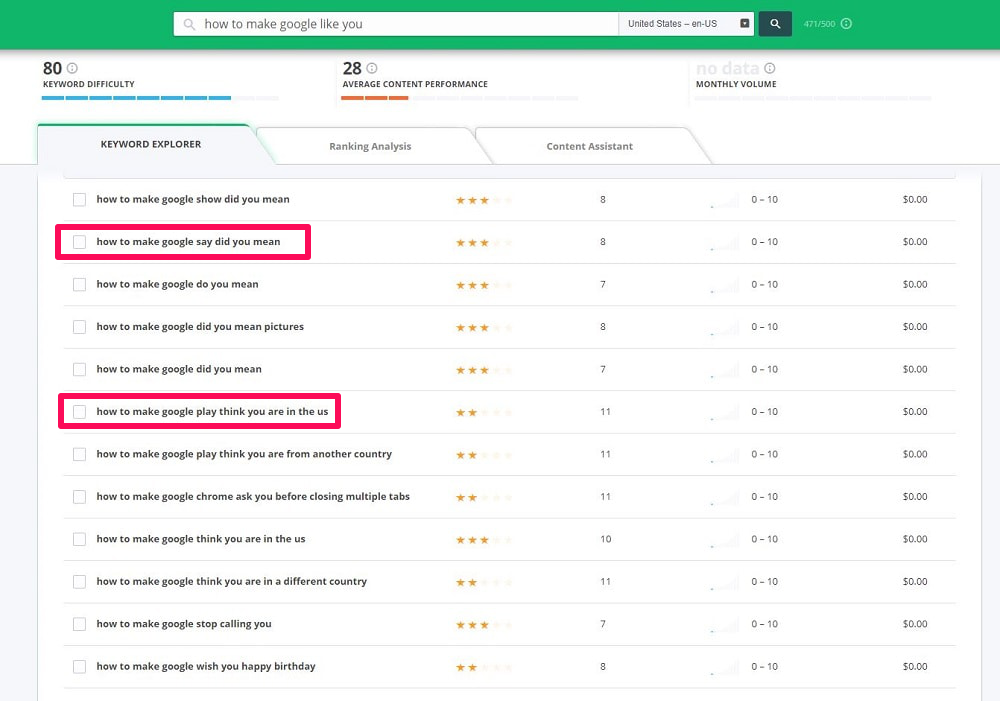Viewport: 1000px width, 701px height.
Task: Check 'how to make google show did you mean'
Action: click(79, 200)
